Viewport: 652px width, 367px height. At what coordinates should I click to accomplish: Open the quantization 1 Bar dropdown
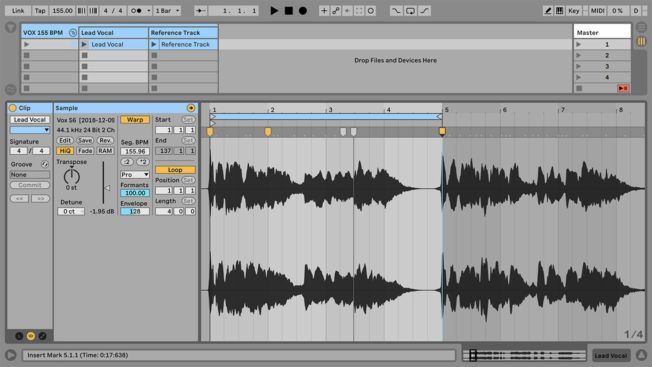[x=168, y=11]
